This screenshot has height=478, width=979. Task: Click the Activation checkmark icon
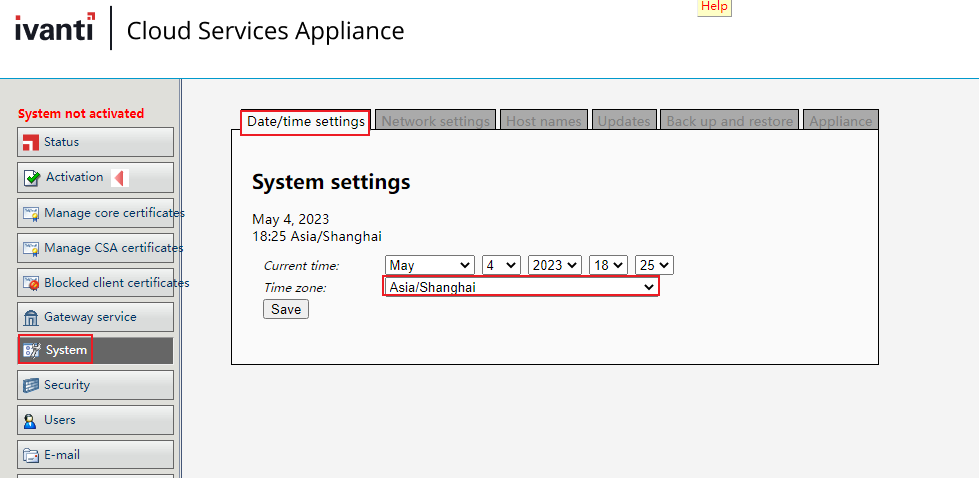[x=32, y=178]
